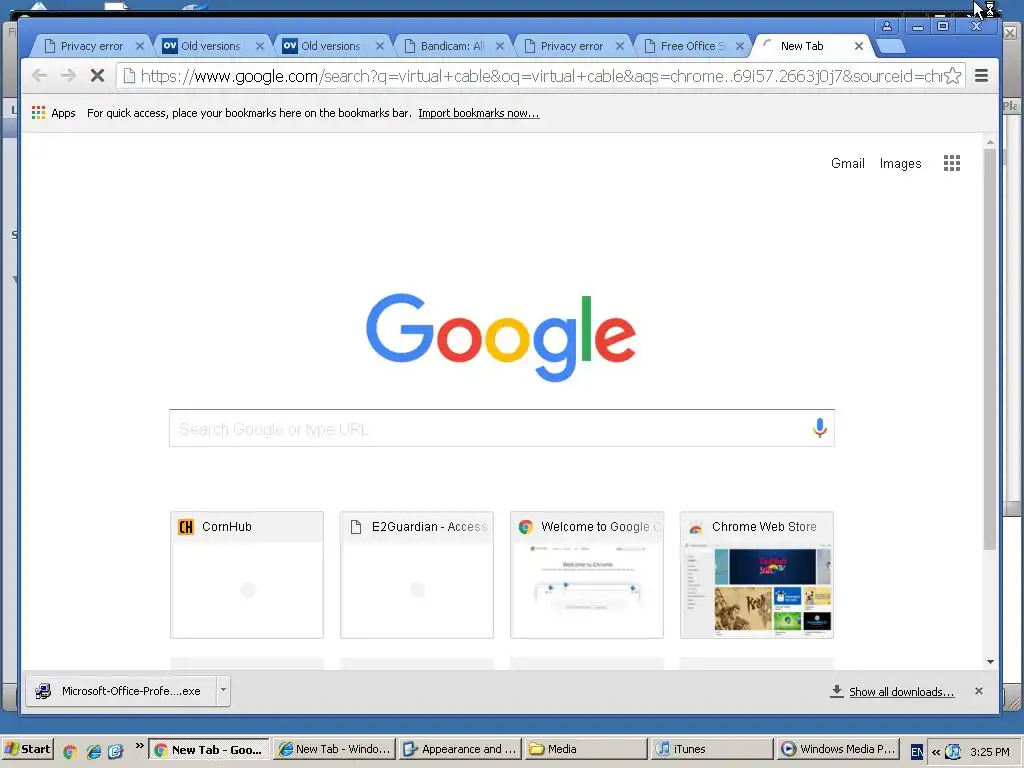1024x768 pixels.
Task: Switch to New Tab Windows IE taskbar button
Action: pos(334,750)
